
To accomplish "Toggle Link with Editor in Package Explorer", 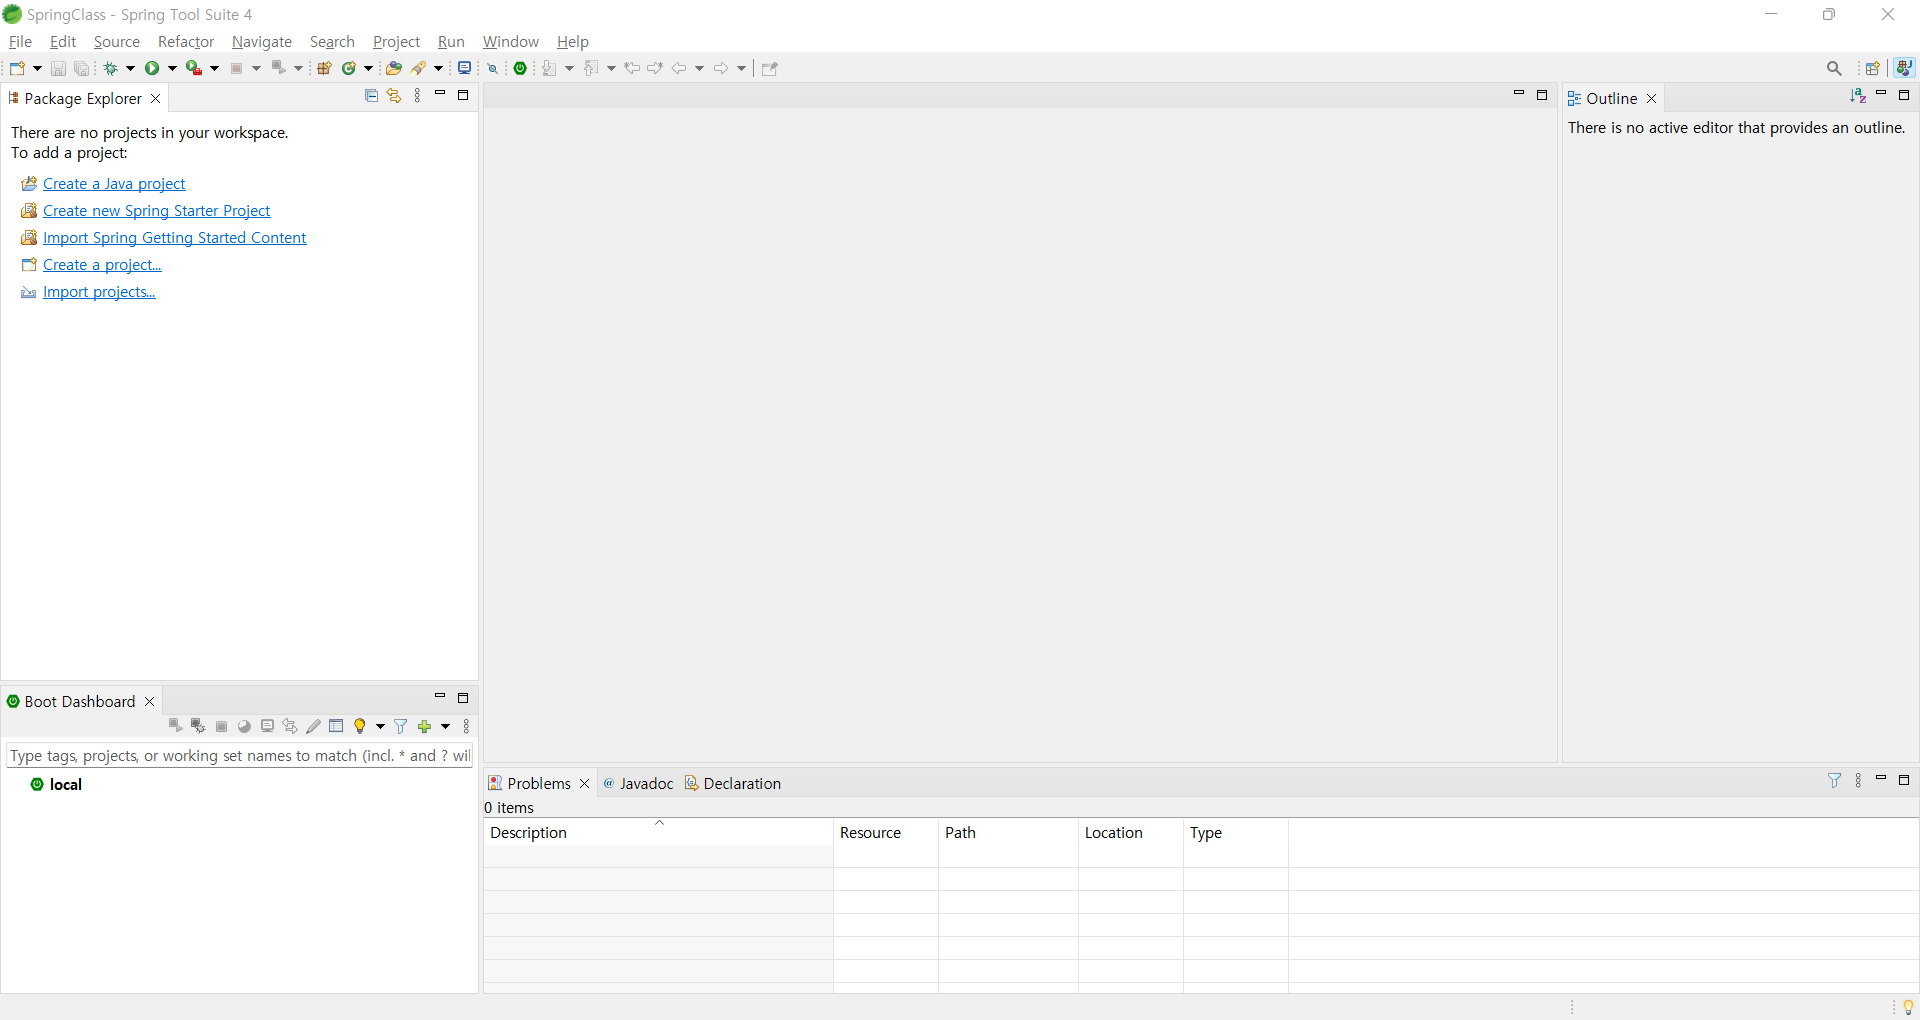I will pos(394,96).
